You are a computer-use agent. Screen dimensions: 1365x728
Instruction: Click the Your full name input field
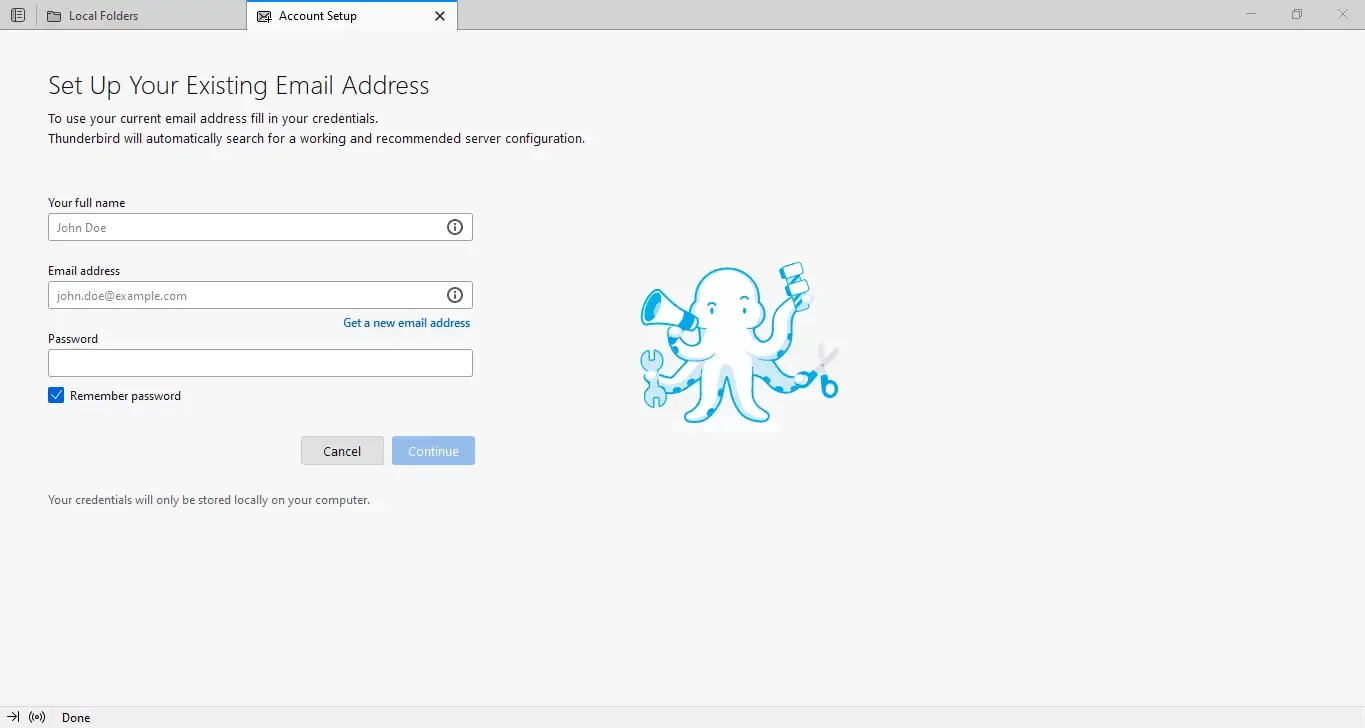(260, 227)
